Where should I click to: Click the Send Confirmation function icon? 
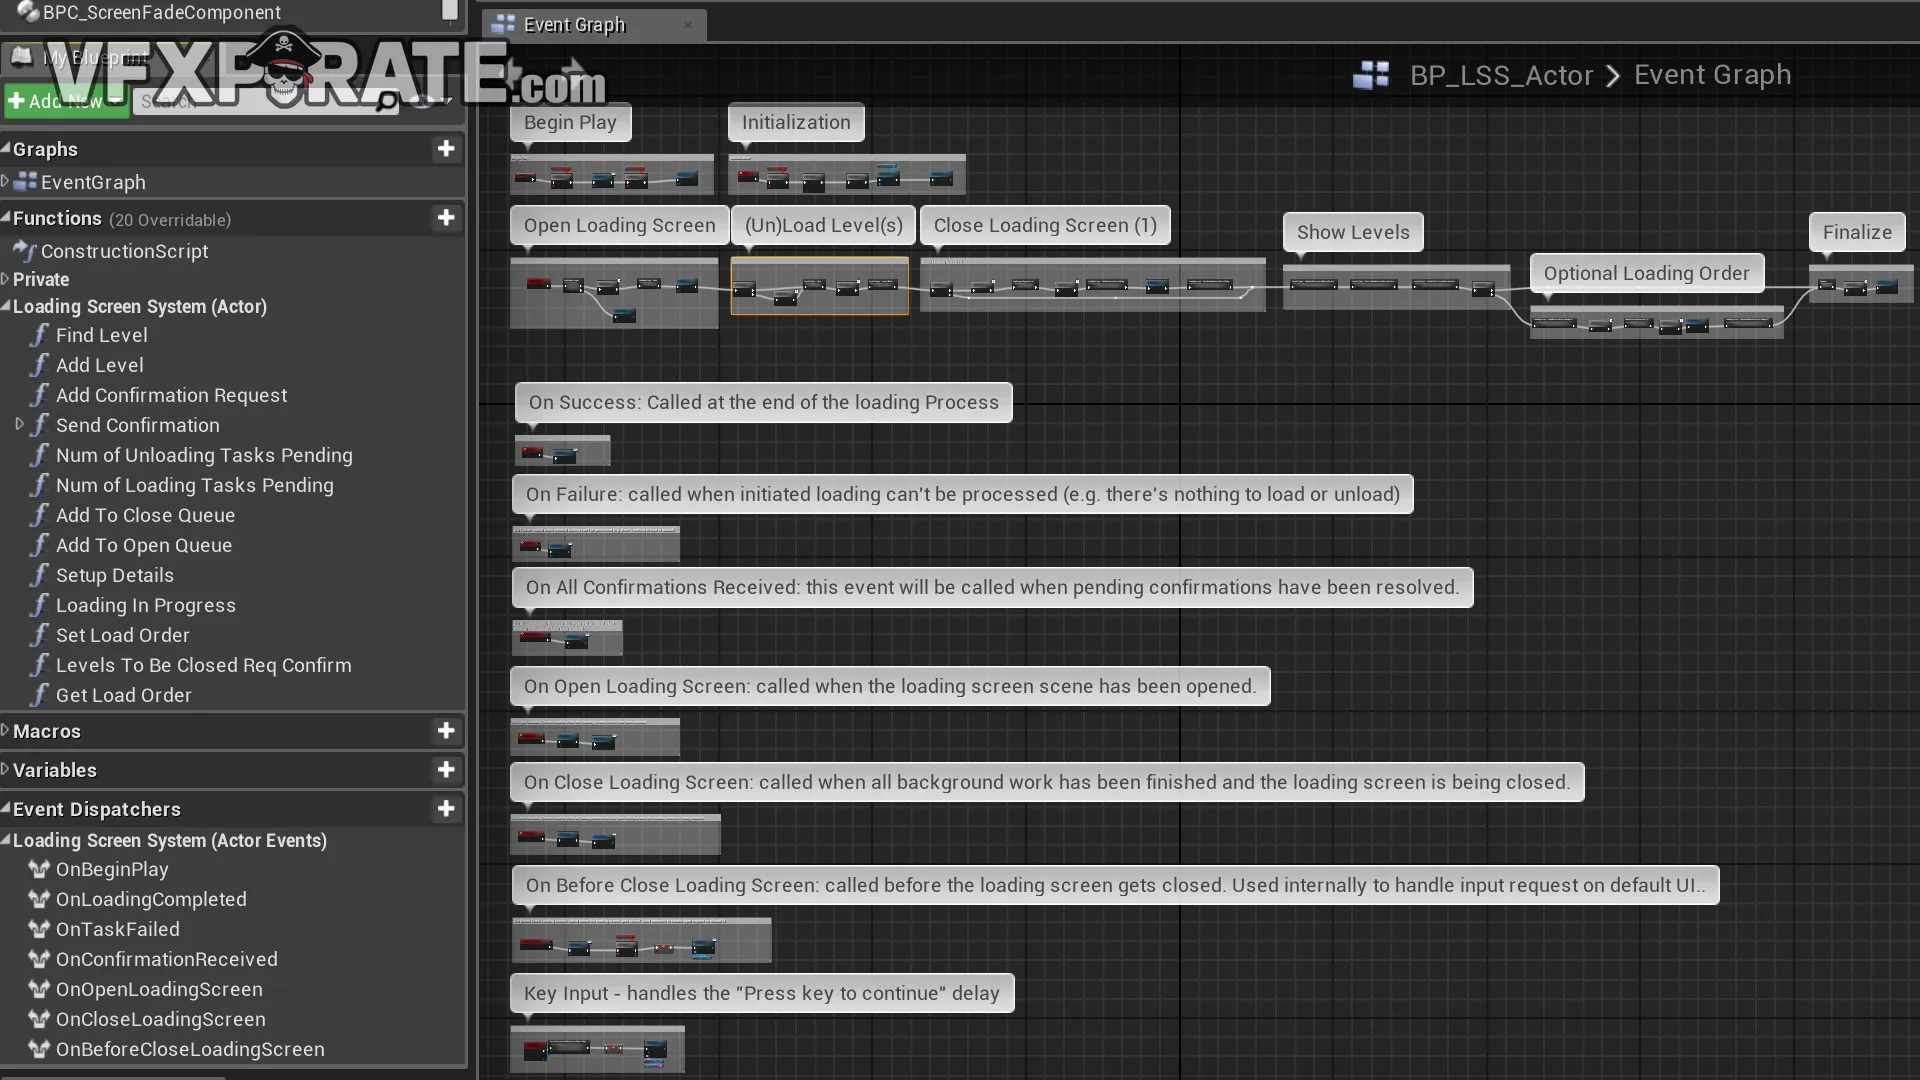tap(39, 425)
